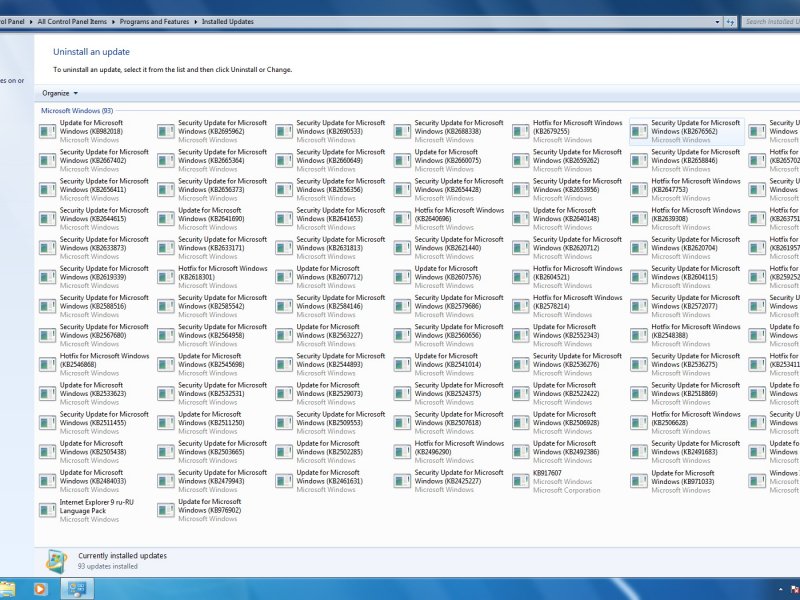Select Update KB2552343 entry
The height and width of the screenshot is (600, 800).
568,335
